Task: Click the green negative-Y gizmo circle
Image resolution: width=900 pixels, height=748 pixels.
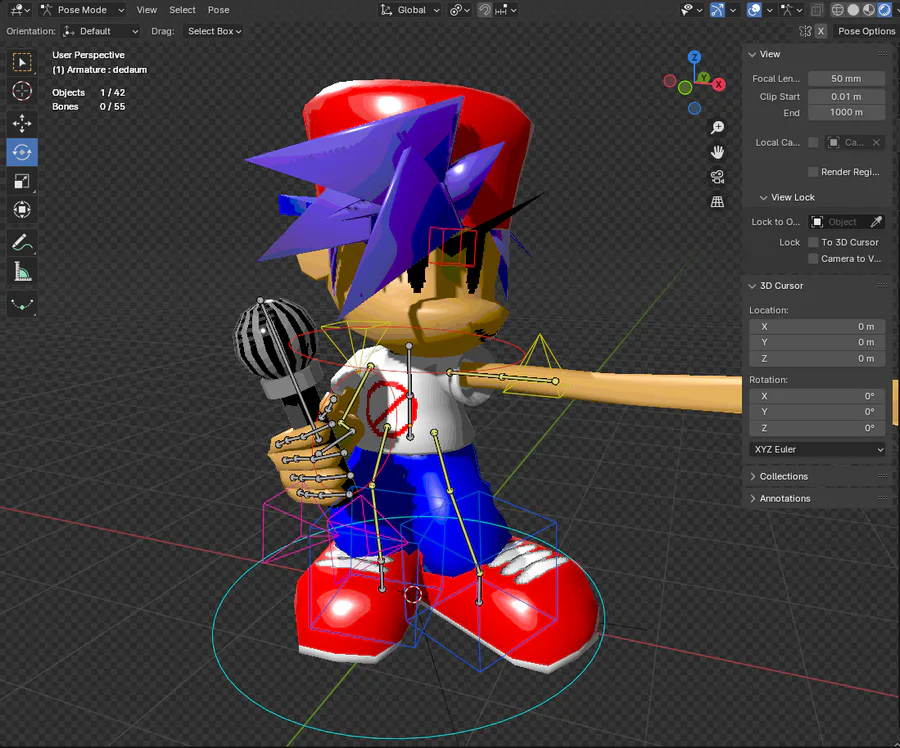Action: [685, 88]
